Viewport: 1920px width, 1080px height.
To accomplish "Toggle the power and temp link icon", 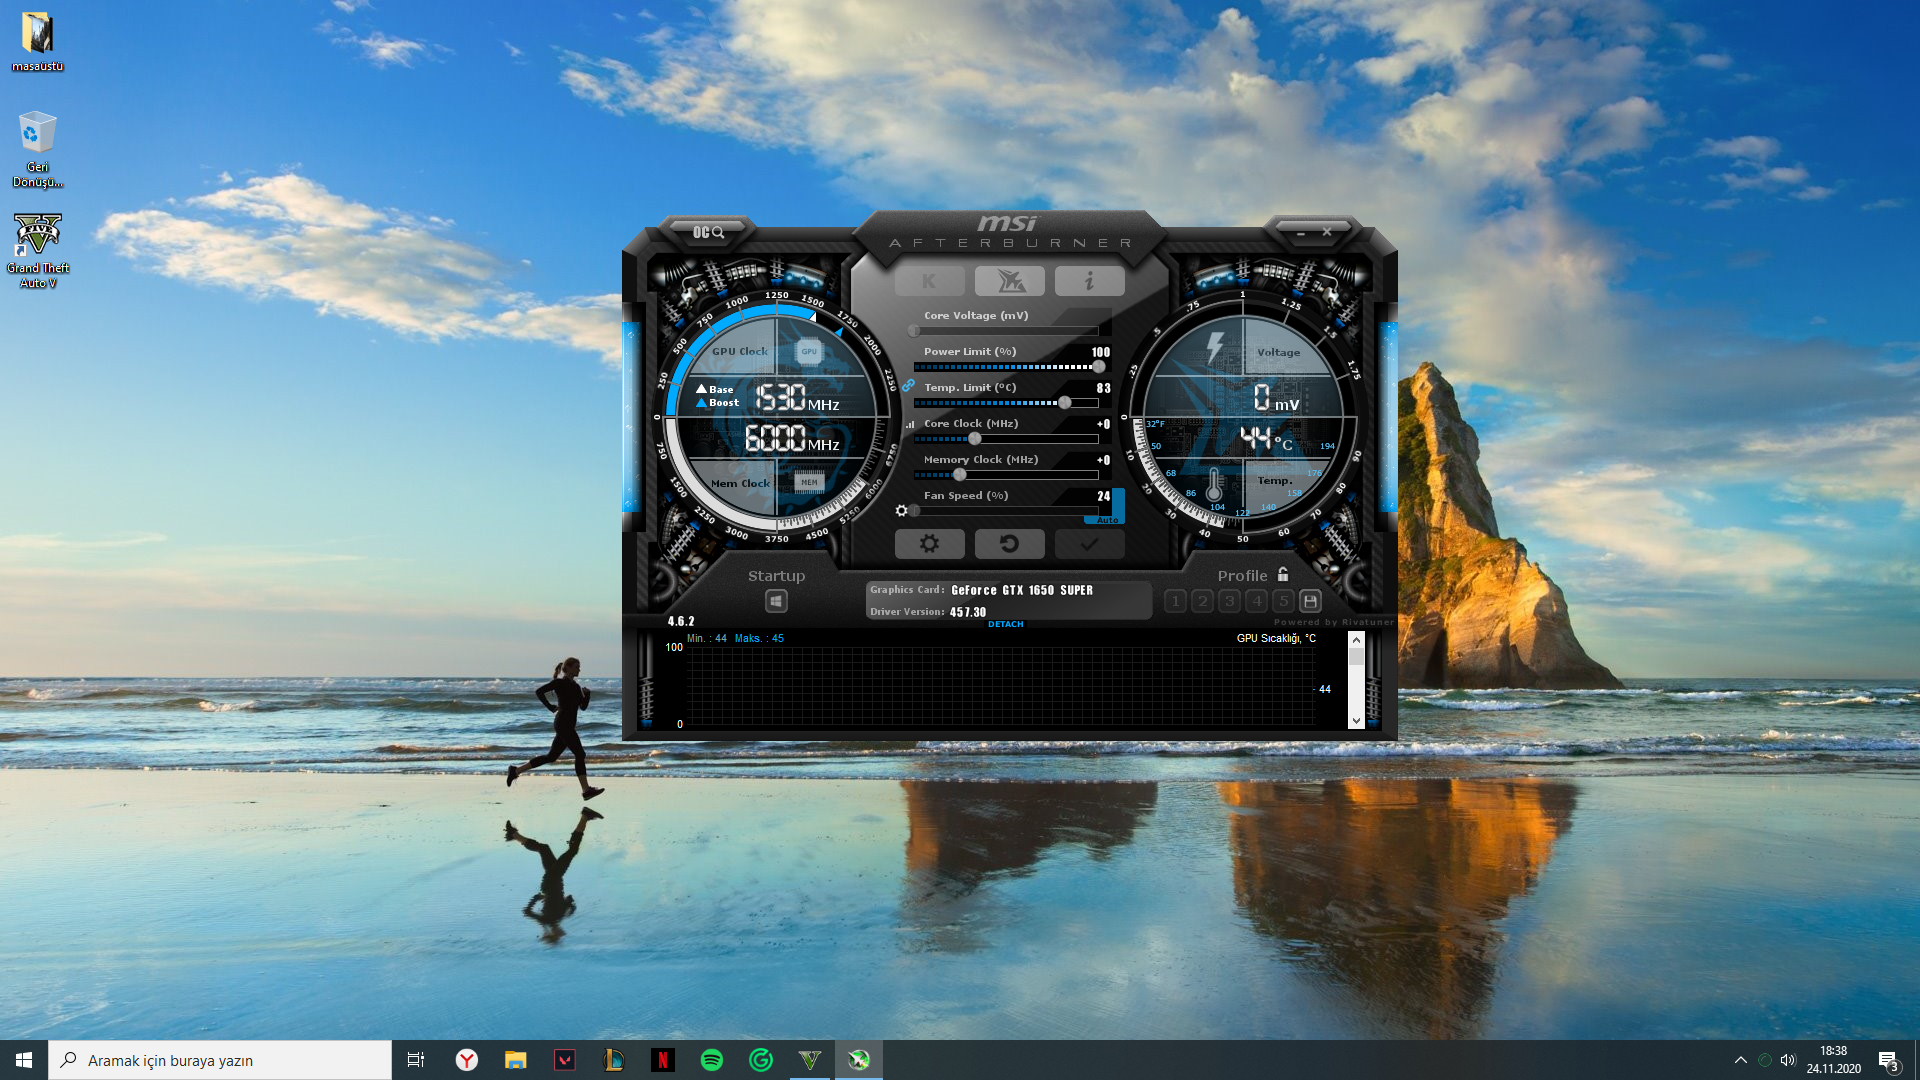I will (908, 385).
